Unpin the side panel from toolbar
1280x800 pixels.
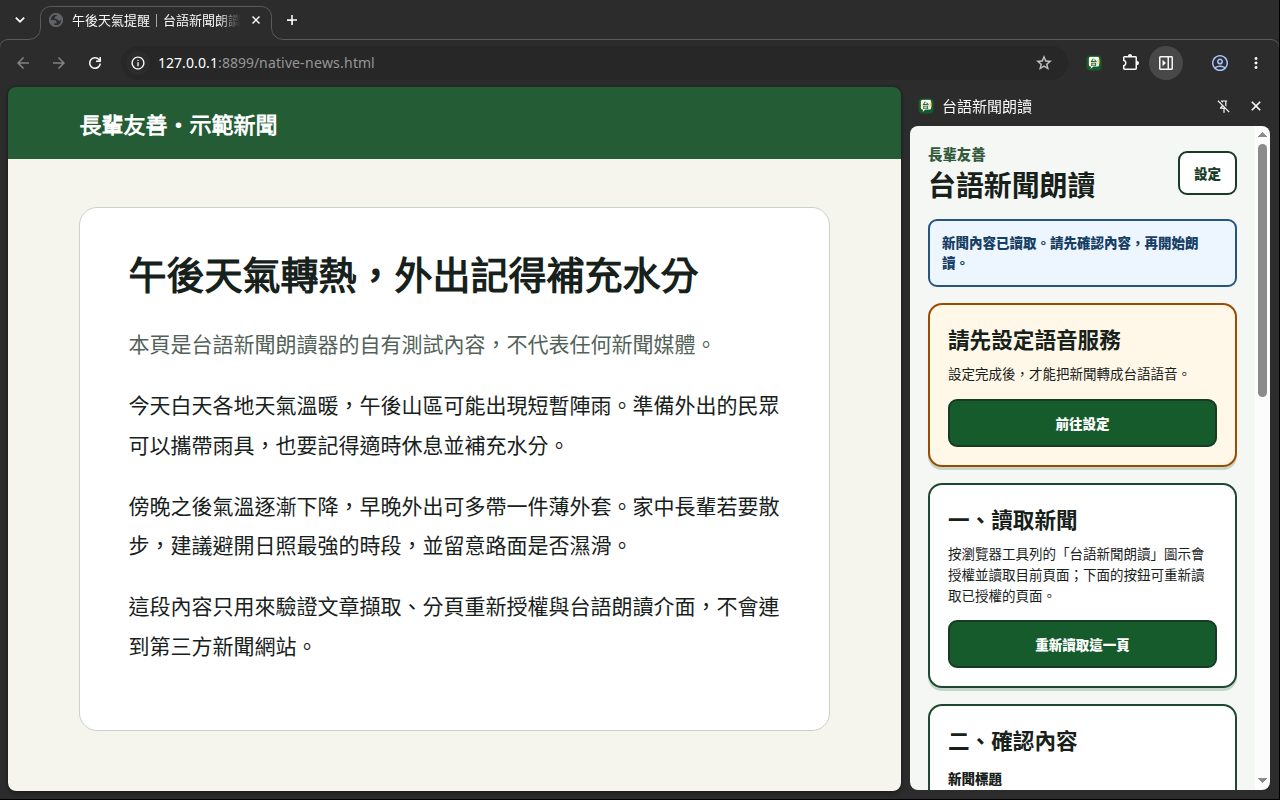[1223, 106]
